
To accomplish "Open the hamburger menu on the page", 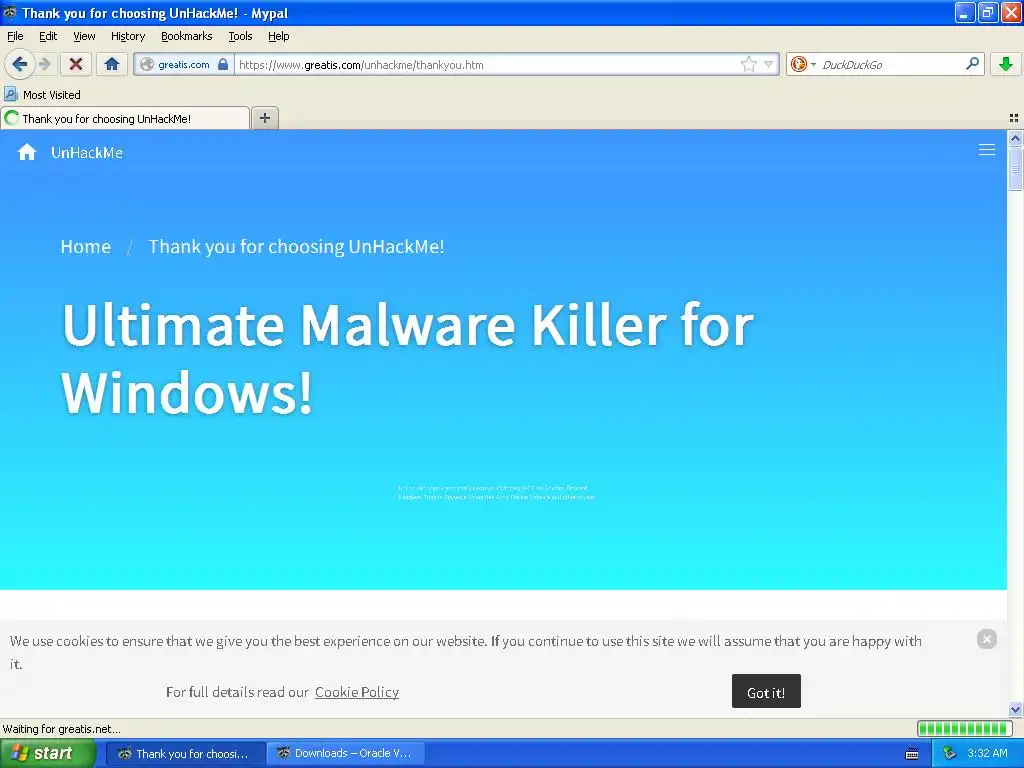I will 987,150.
